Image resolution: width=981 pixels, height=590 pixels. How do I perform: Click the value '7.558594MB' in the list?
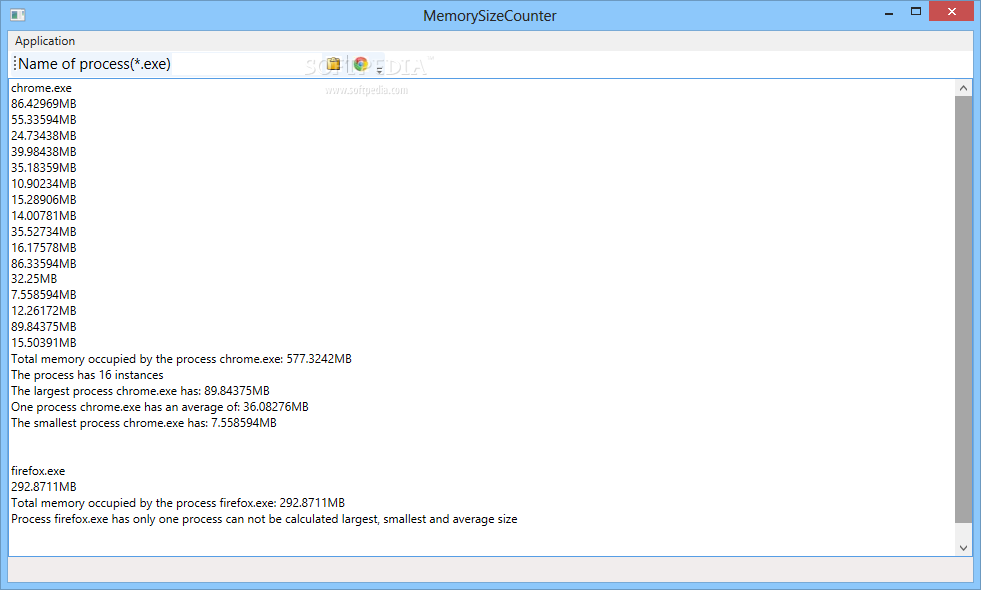[x=44, y=295]
